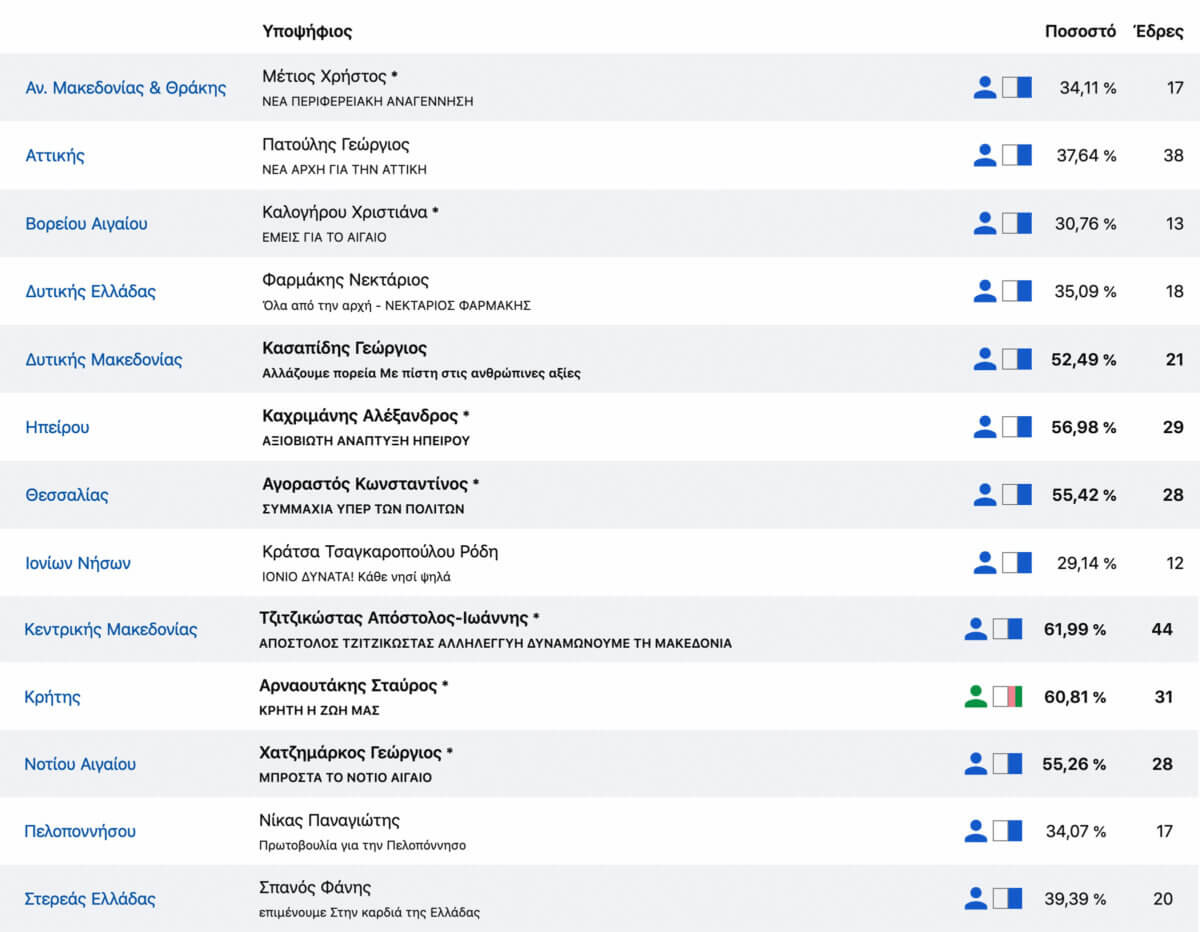Click the party color box in Κεντρικής Μακεδονίας row

(1008, 629)
